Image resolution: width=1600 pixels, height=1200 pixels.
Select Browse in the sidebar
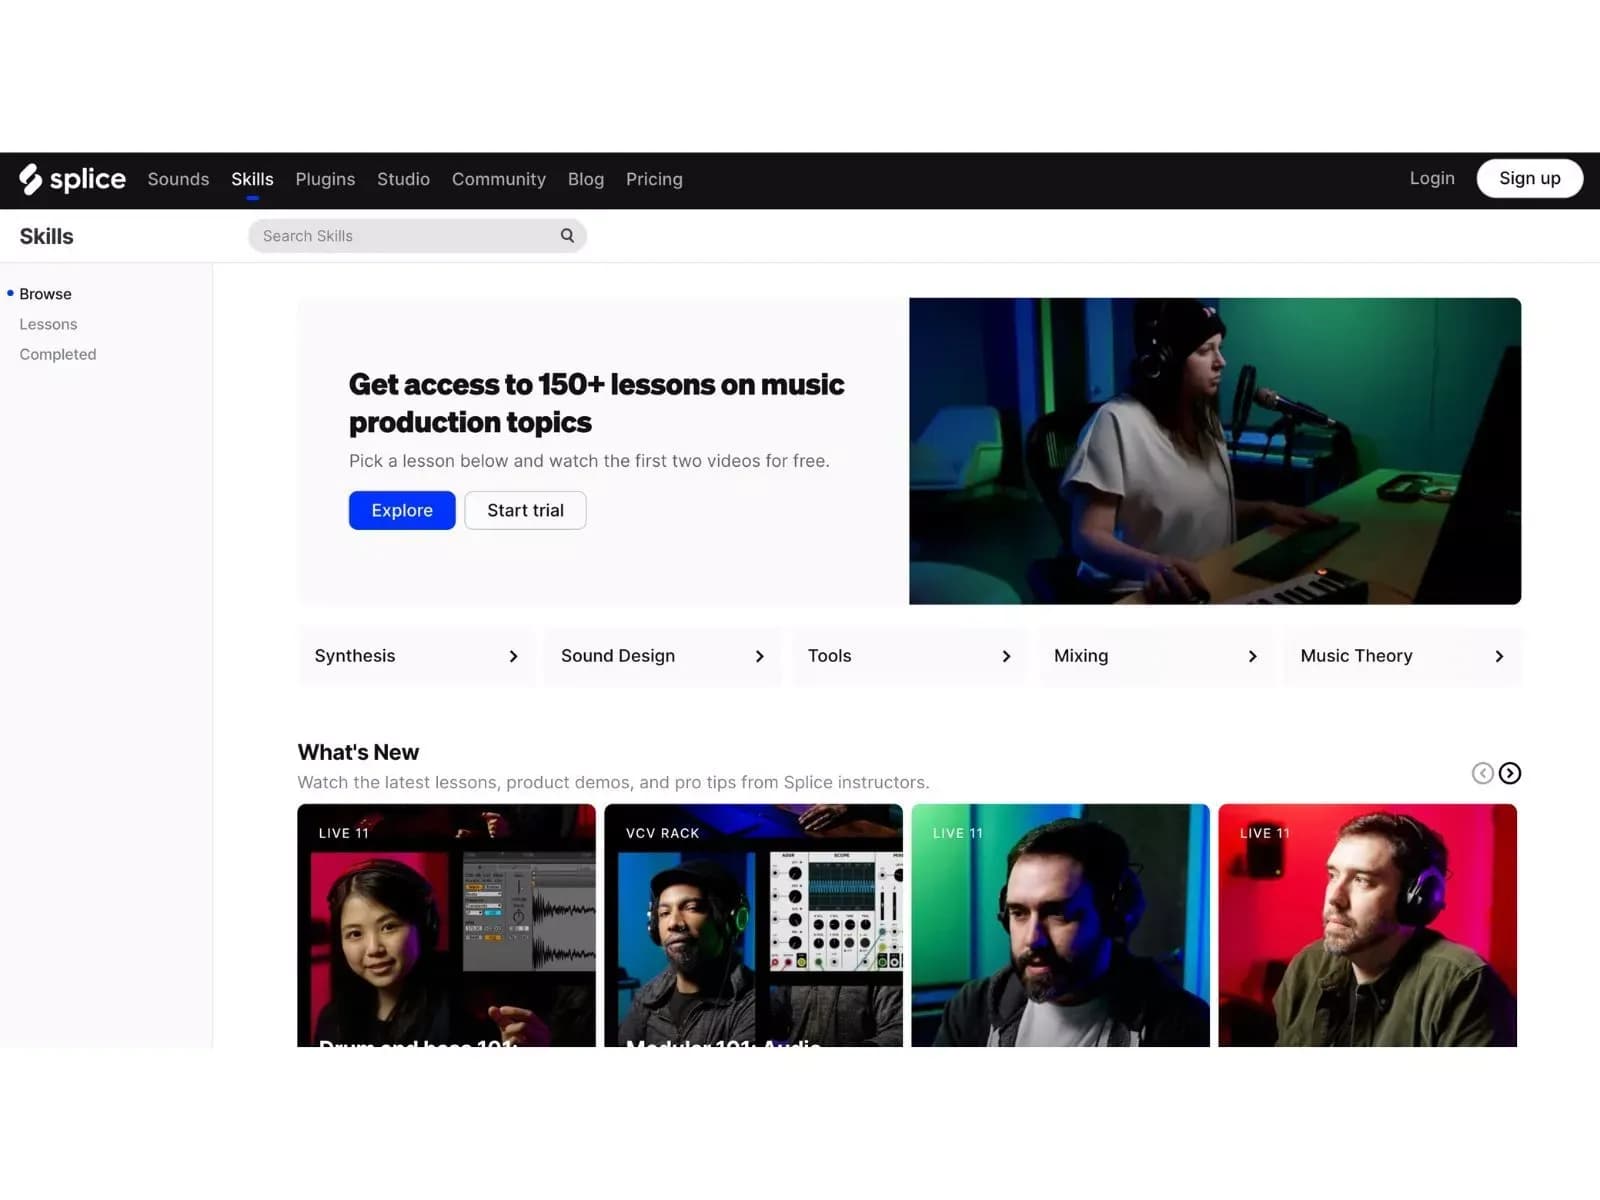coord(45,294)
